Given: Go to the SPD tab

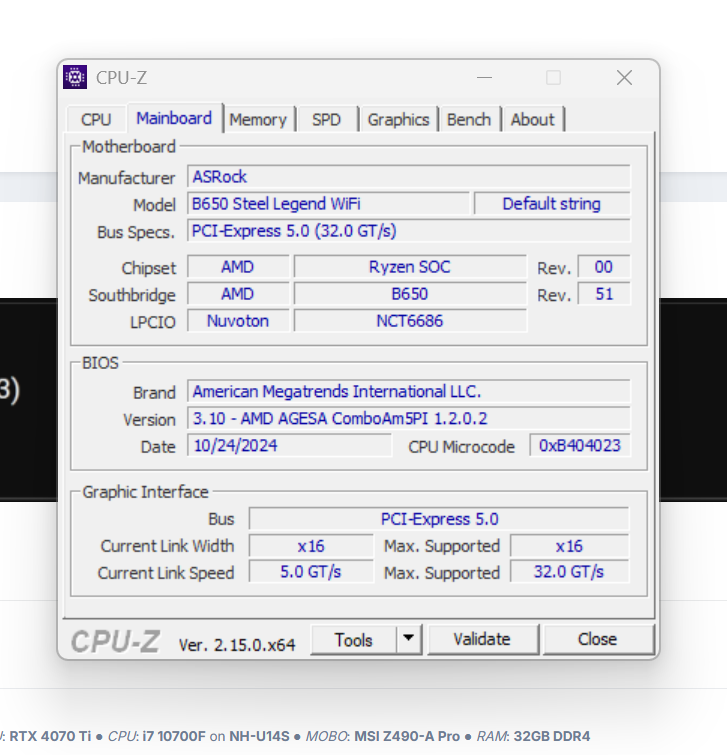Looking at the screenshot, I should [326, 119].
